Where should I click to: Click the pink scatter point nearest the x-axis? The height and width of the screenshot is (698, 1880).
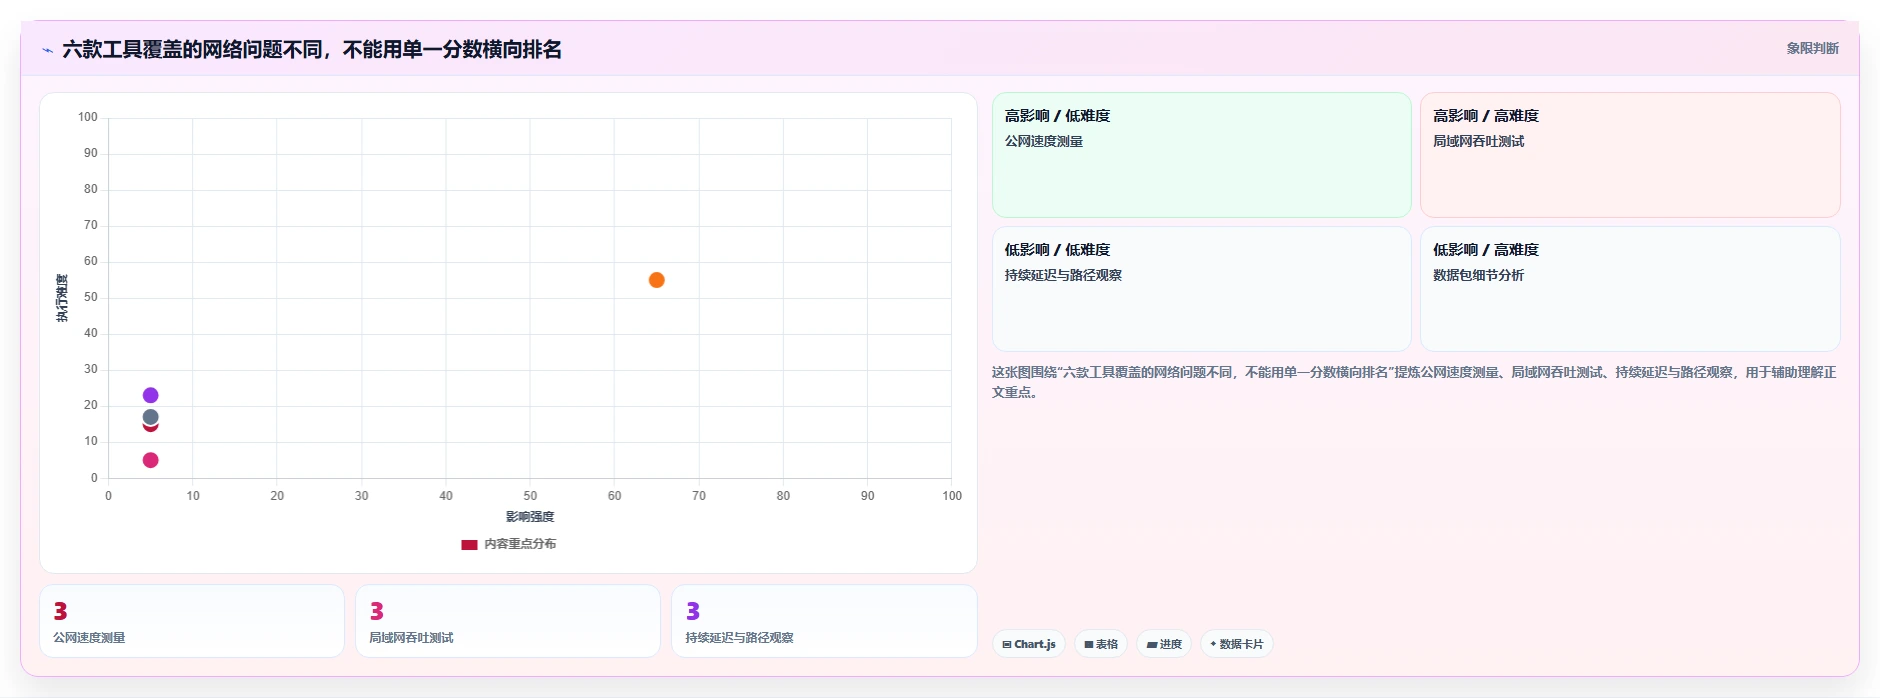point(151,460)
